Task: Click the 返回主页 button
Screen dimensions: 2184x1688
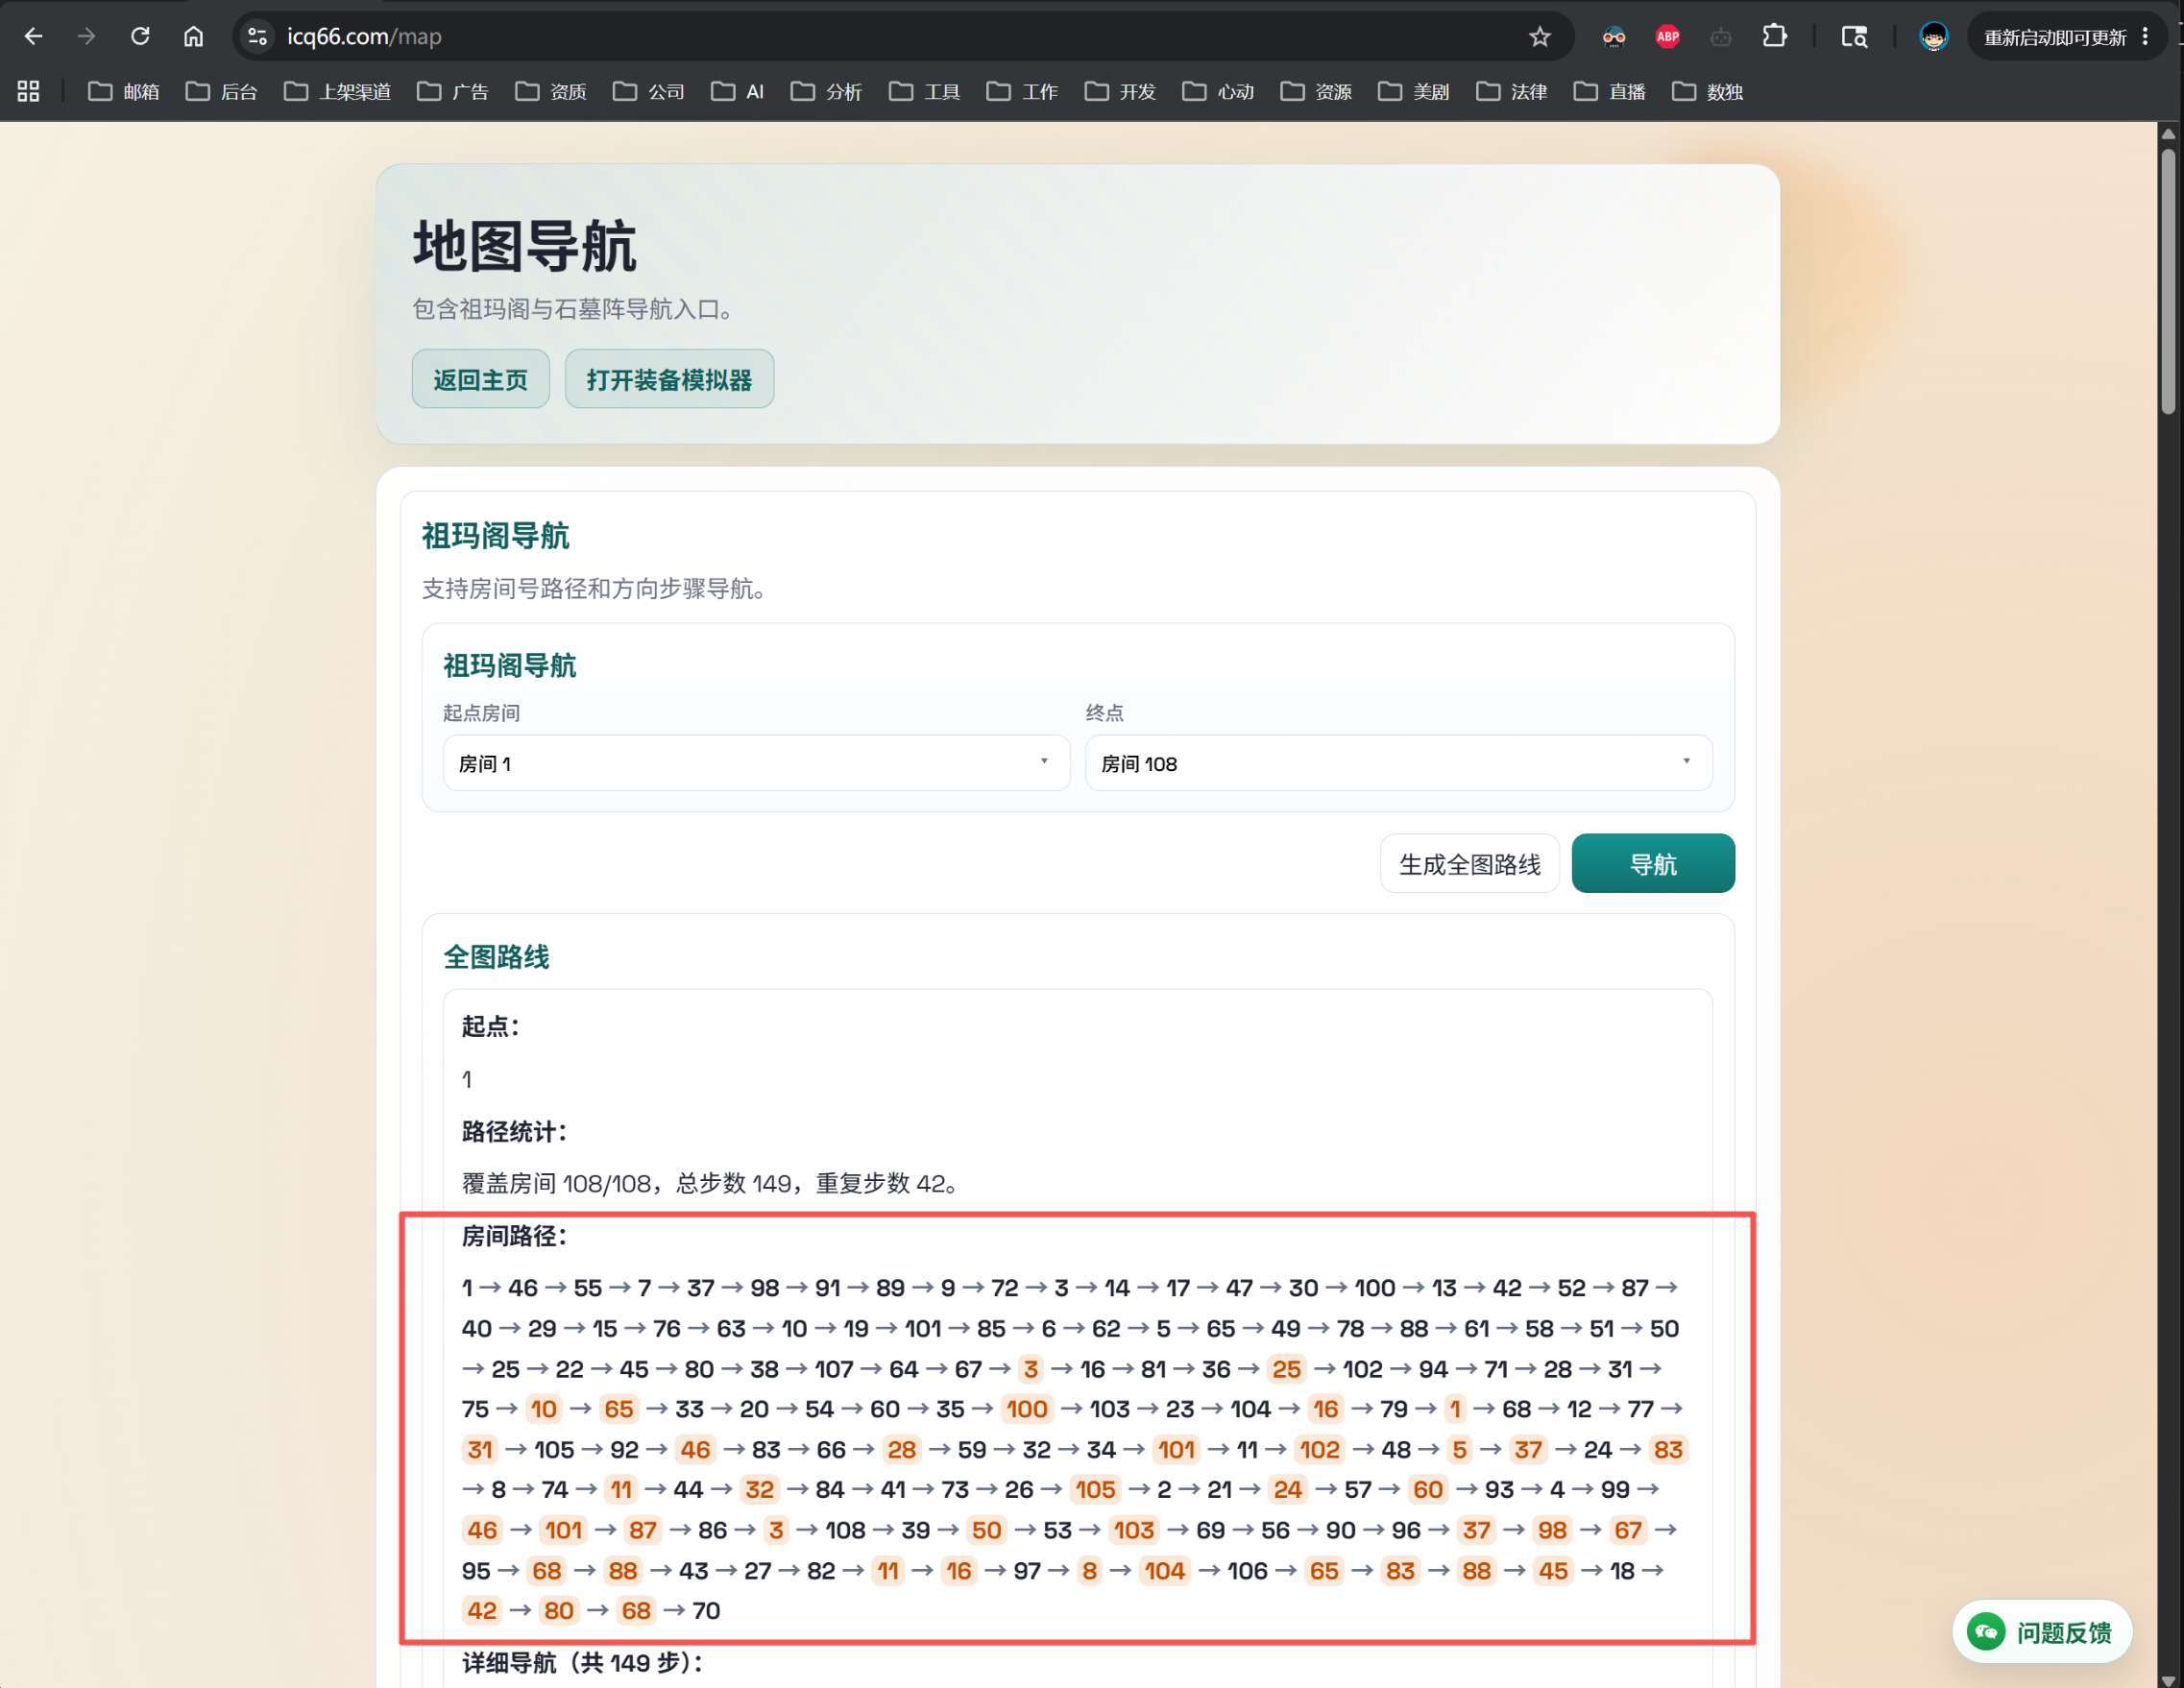Action: [x=480, y=379]
